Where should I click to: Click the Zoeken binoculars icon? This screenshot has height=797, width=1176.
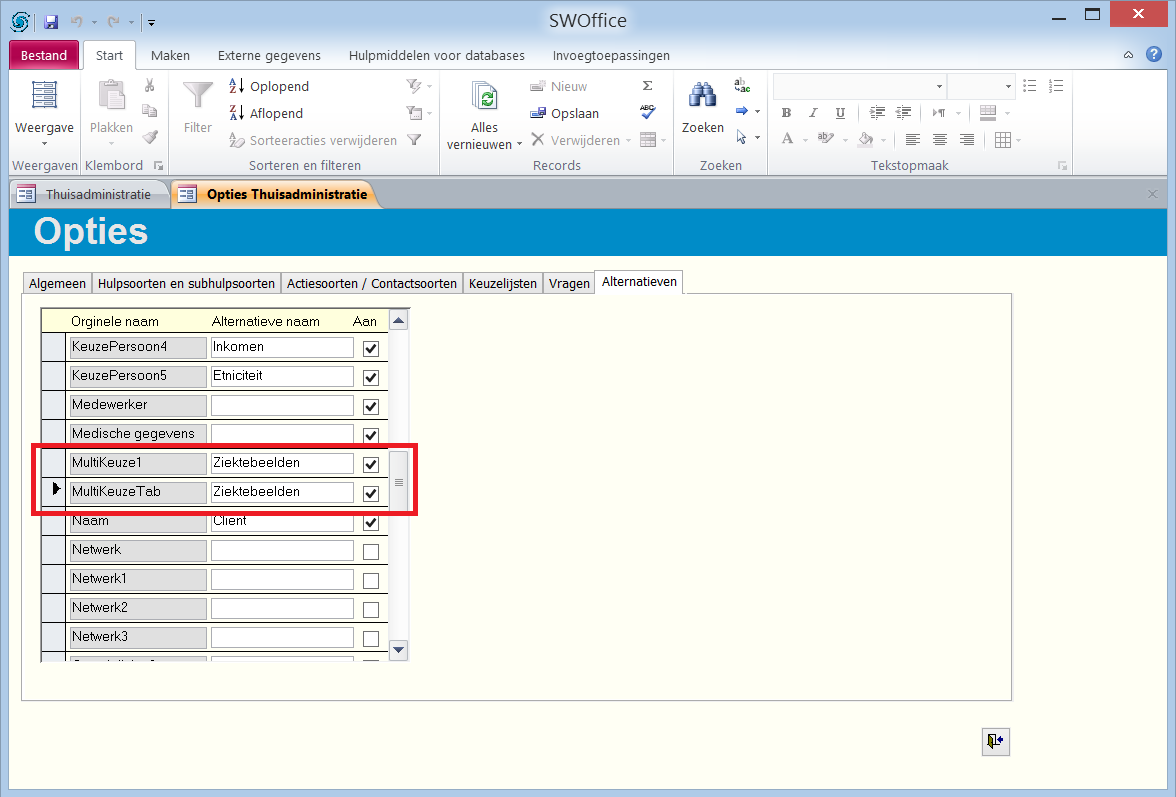pyautogui.click(x=703, y=95)
